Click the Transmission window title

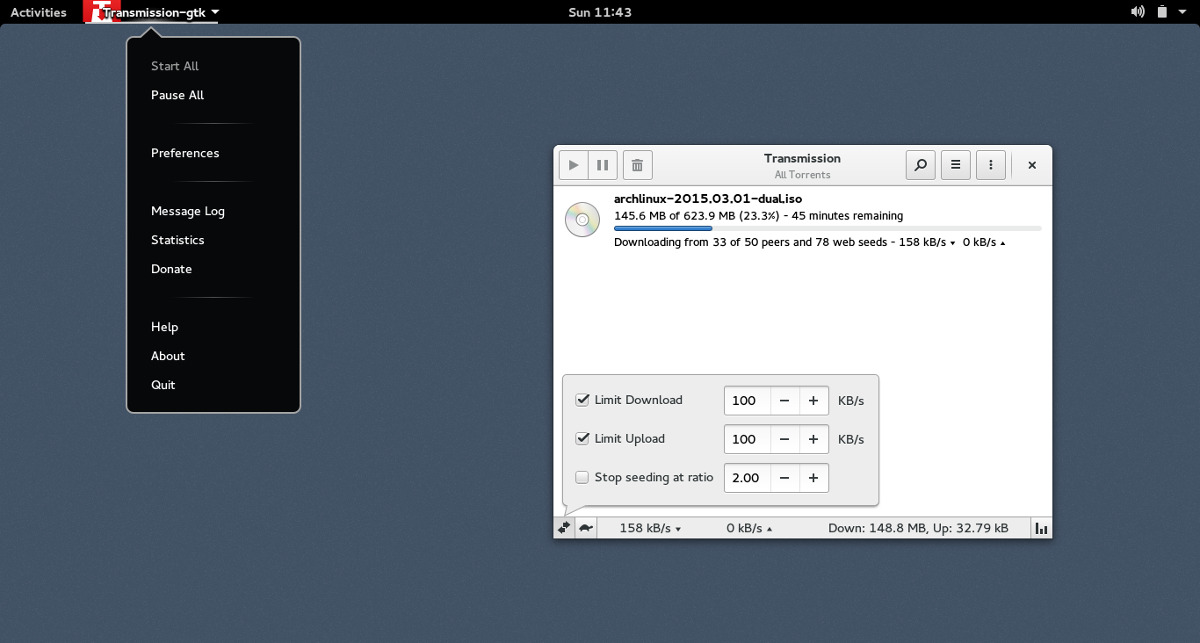(x=802, y=158)
